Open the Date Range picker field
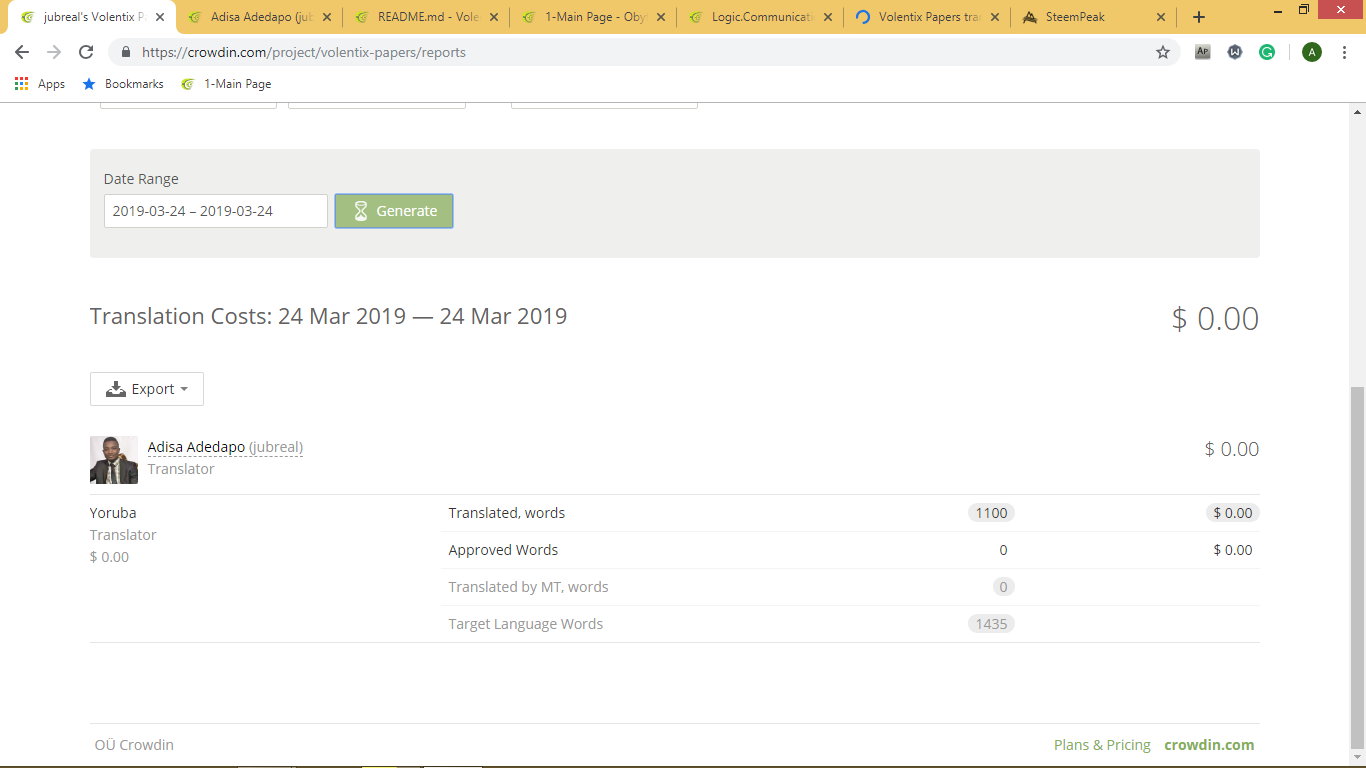The height and width of the screenshot is (768, 1366). [215, 211]
